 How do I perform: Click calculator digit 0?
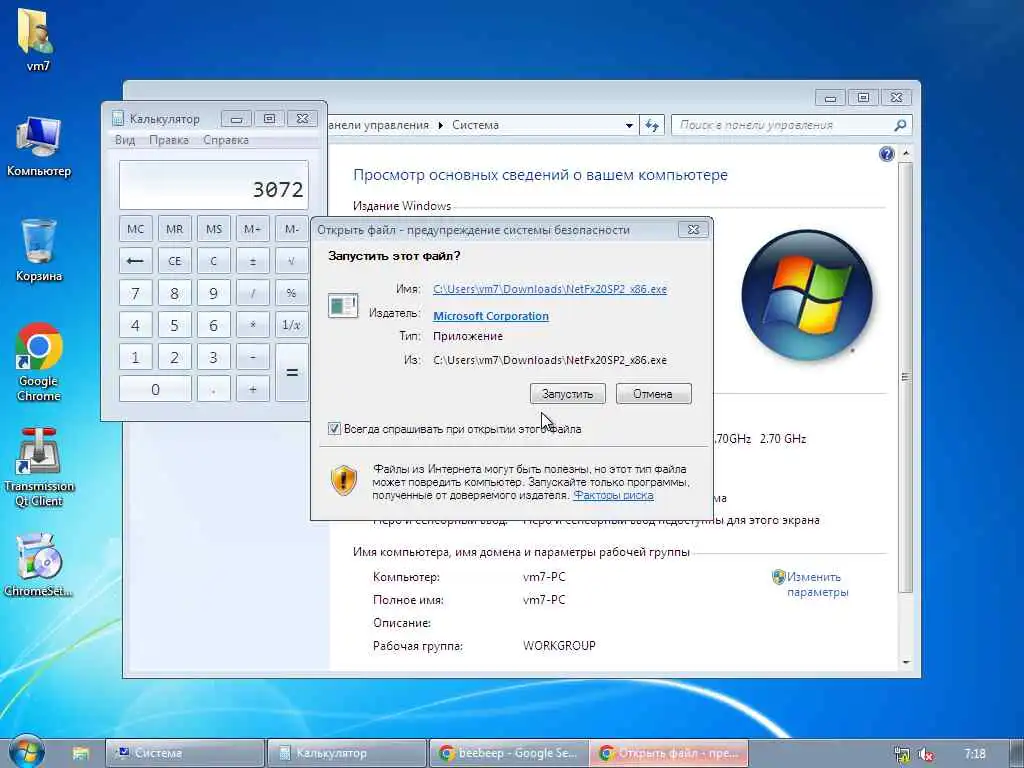pos(155,389)
